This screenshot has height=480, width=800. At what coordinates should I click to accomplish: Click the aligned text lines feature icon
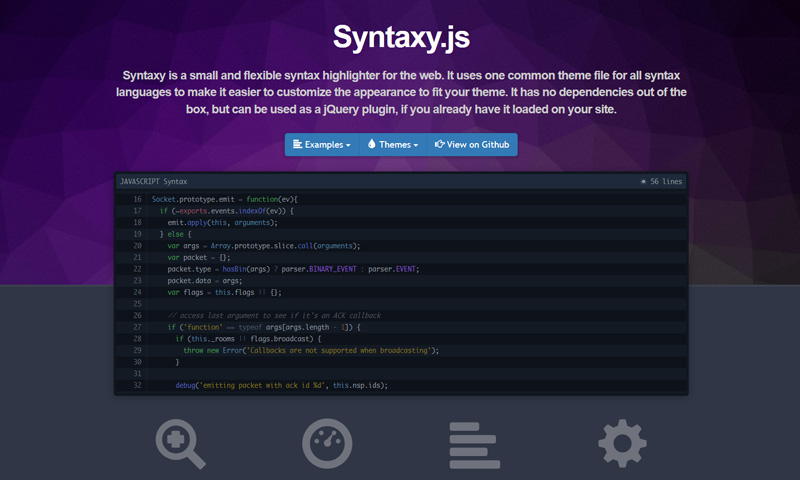pos(474,445)
